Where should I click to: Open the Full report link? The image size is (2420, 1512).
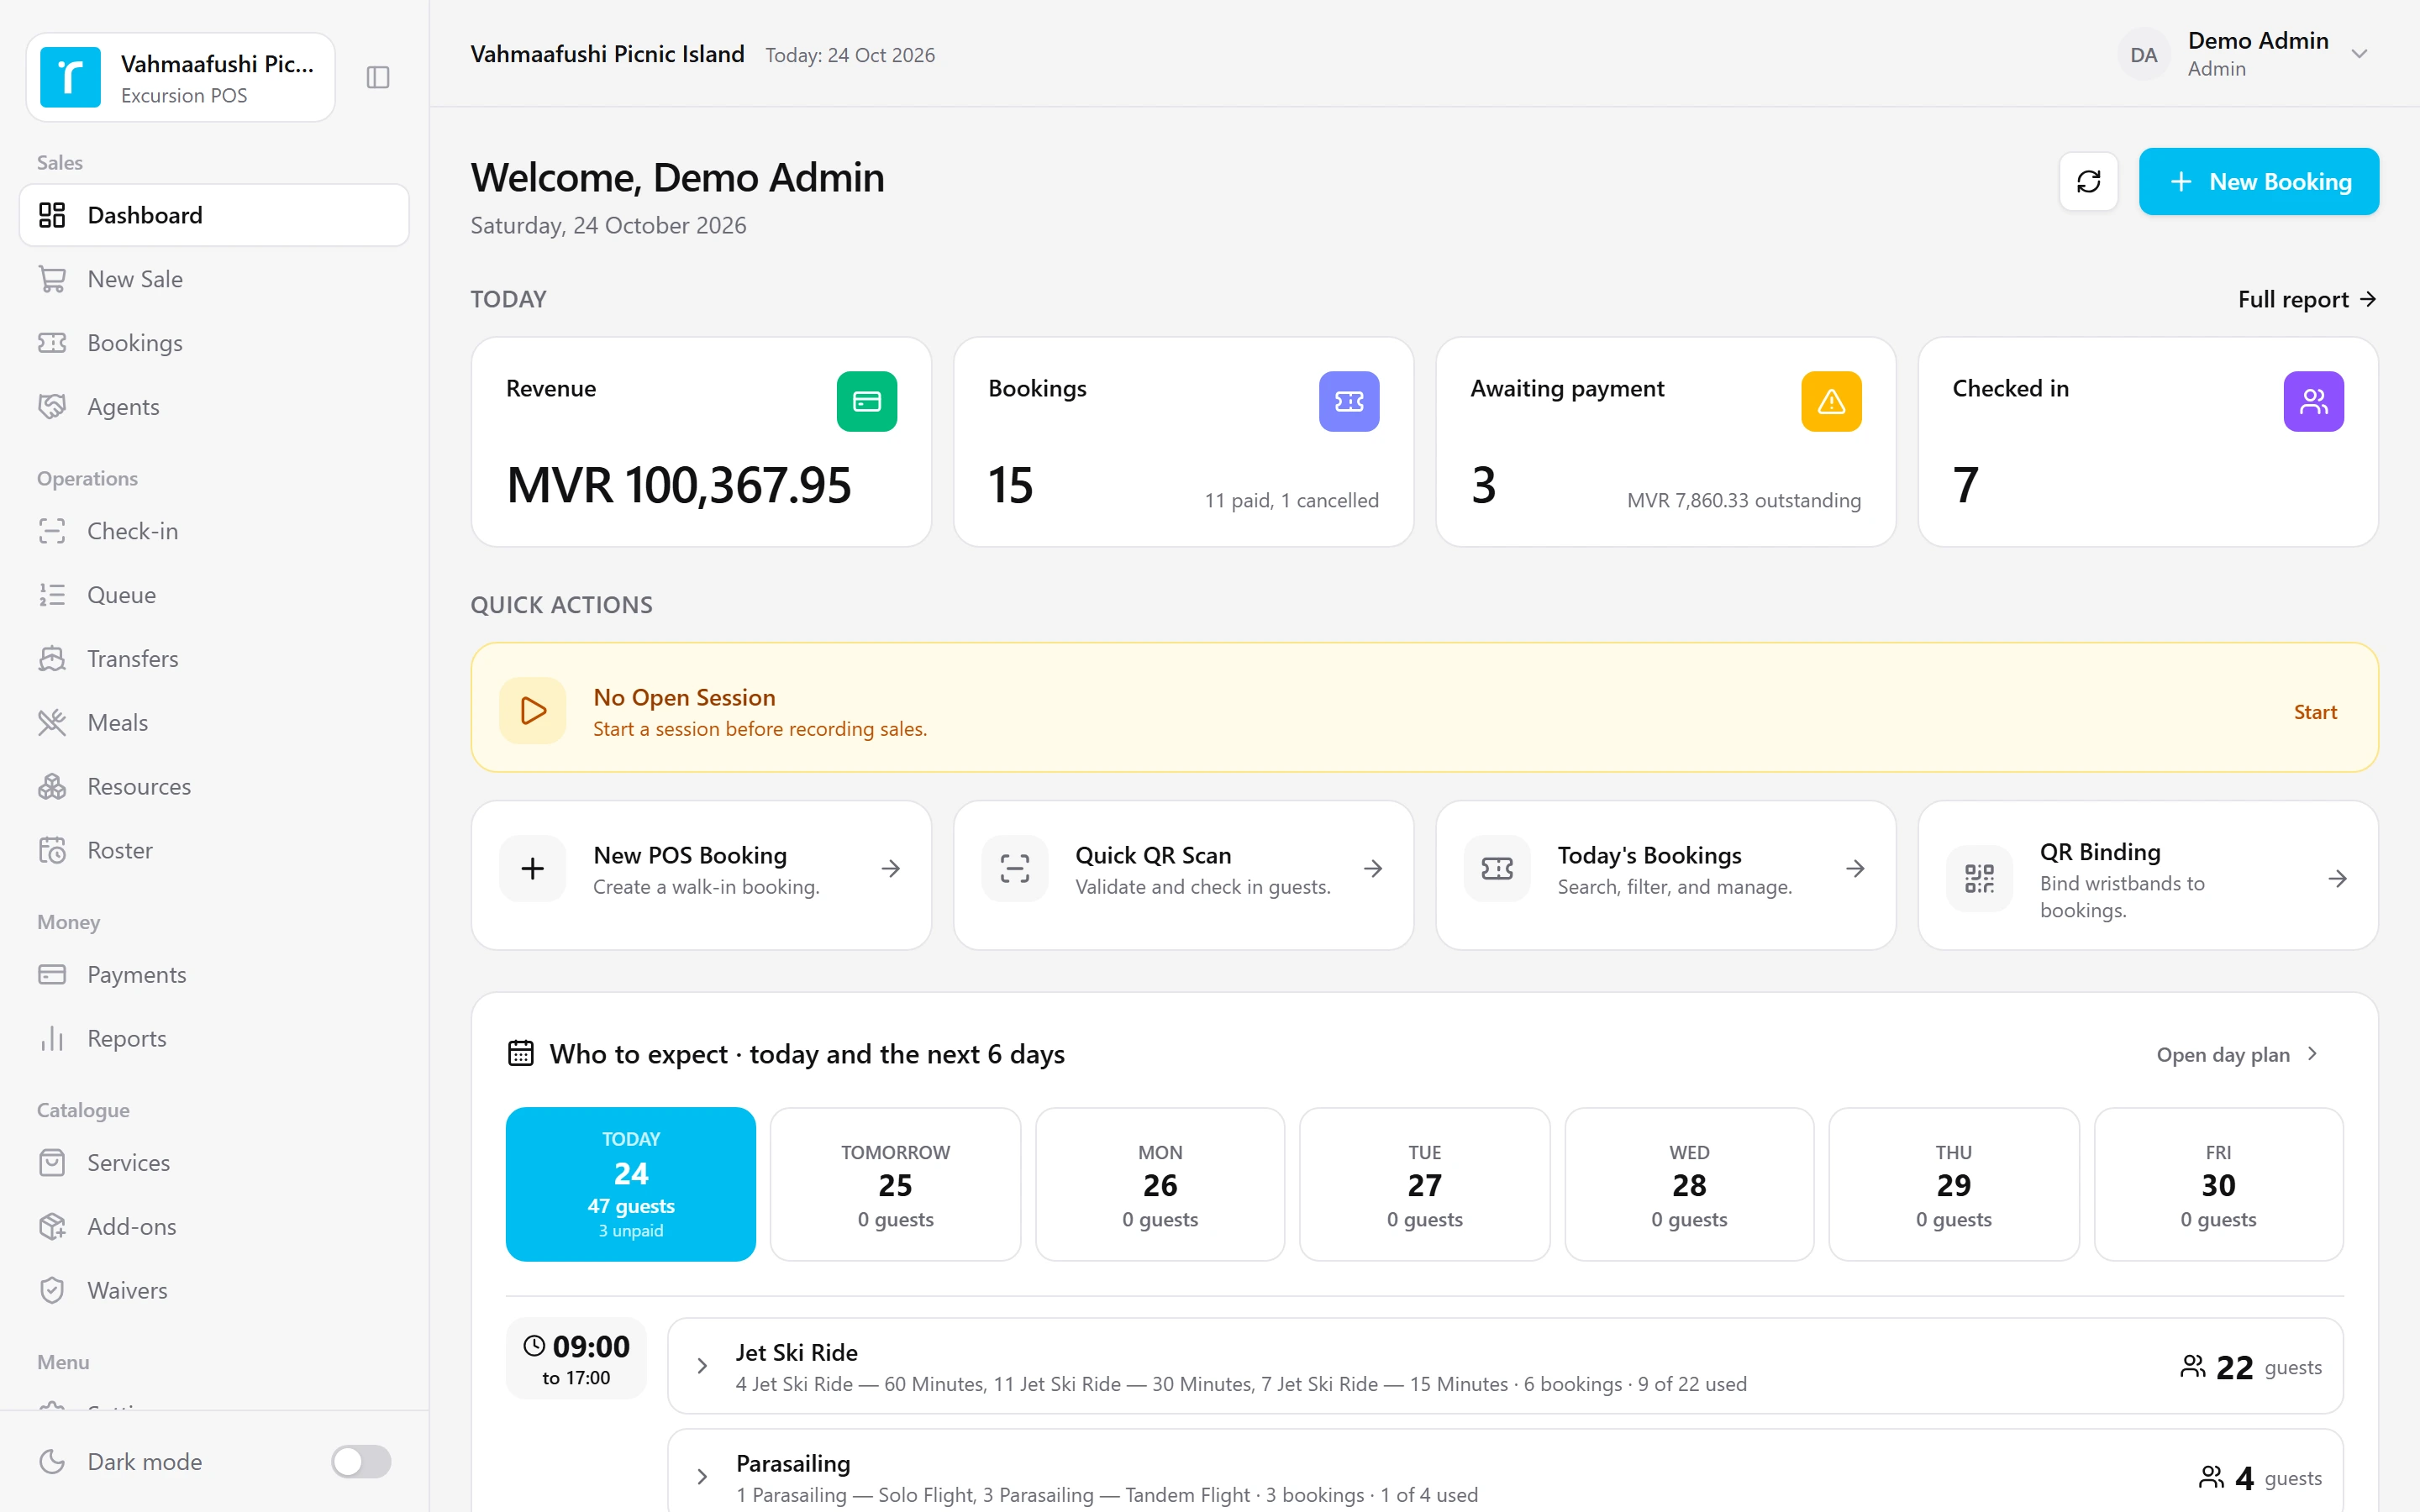pyautogui.click(x=2307, y=299)
